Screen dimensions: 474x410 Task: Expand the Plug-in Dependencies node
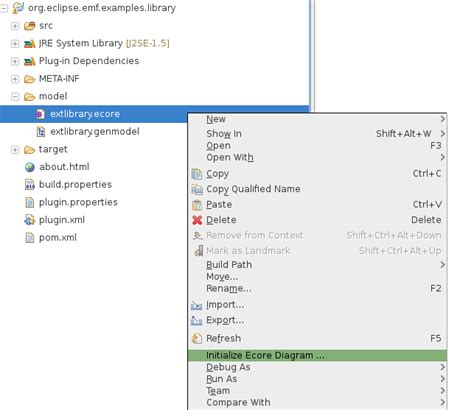pyautogui.click(x=15, y=61)
